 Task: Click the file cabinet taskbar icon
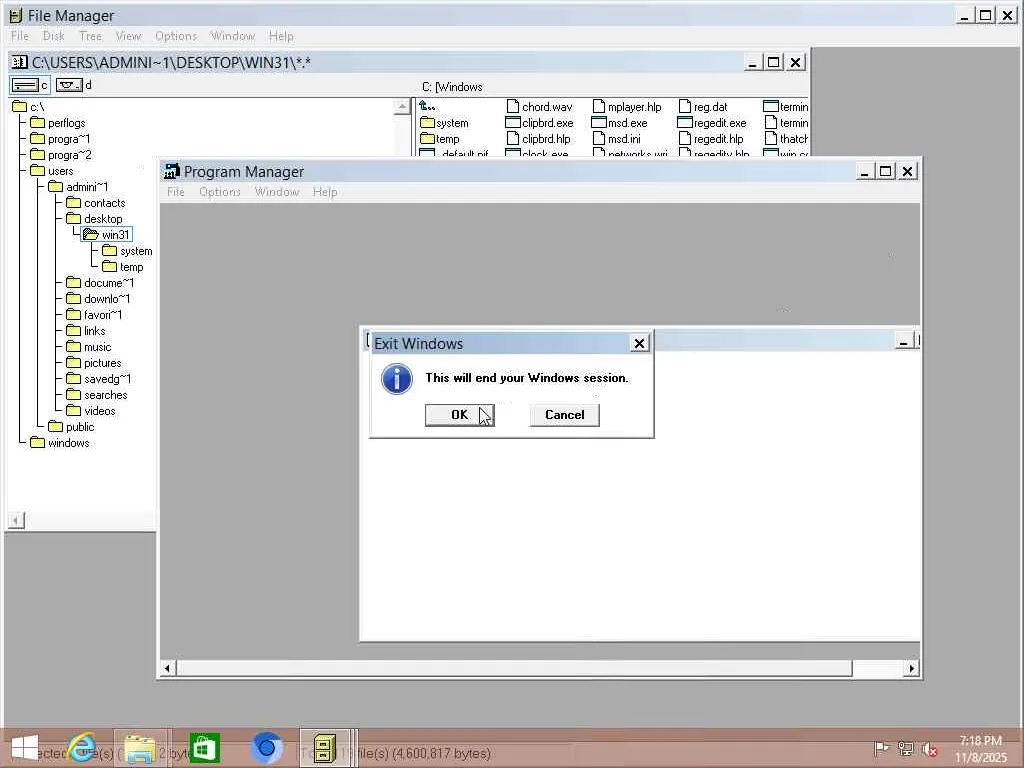[325, 748]
